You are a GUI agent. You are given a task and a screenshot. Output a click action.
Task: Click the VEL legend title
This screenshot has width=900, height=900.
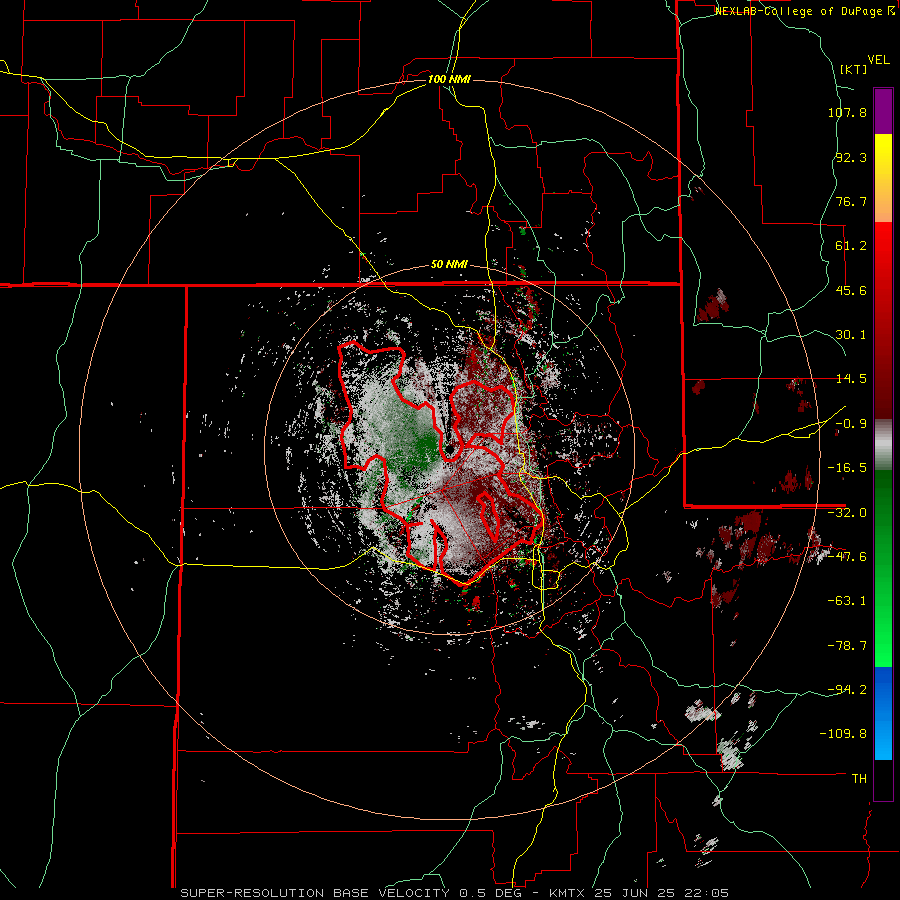coord(879,60)
